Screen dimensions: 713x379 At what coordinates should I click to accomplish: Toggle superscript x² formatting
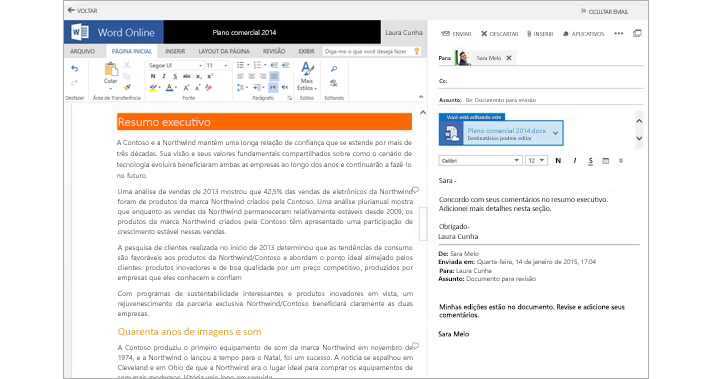pyautogui.click(x=210, y=76)
